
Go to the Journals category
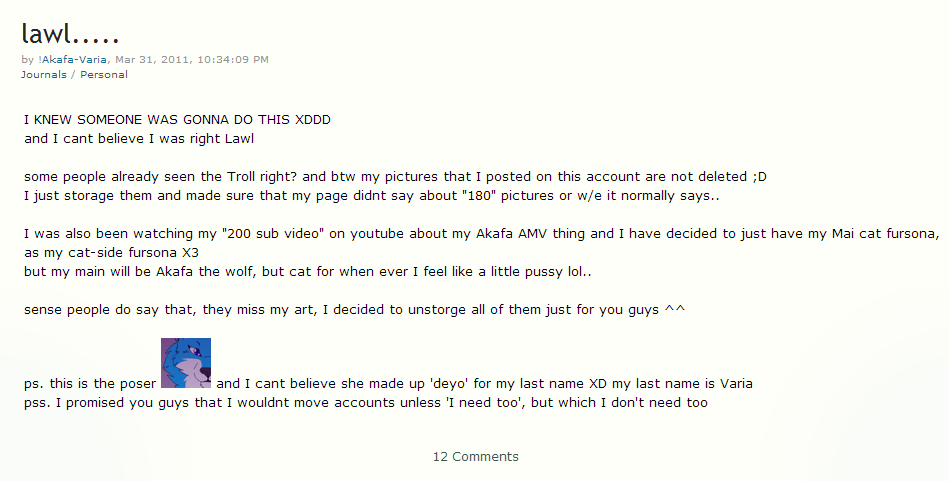pos(44,74)
